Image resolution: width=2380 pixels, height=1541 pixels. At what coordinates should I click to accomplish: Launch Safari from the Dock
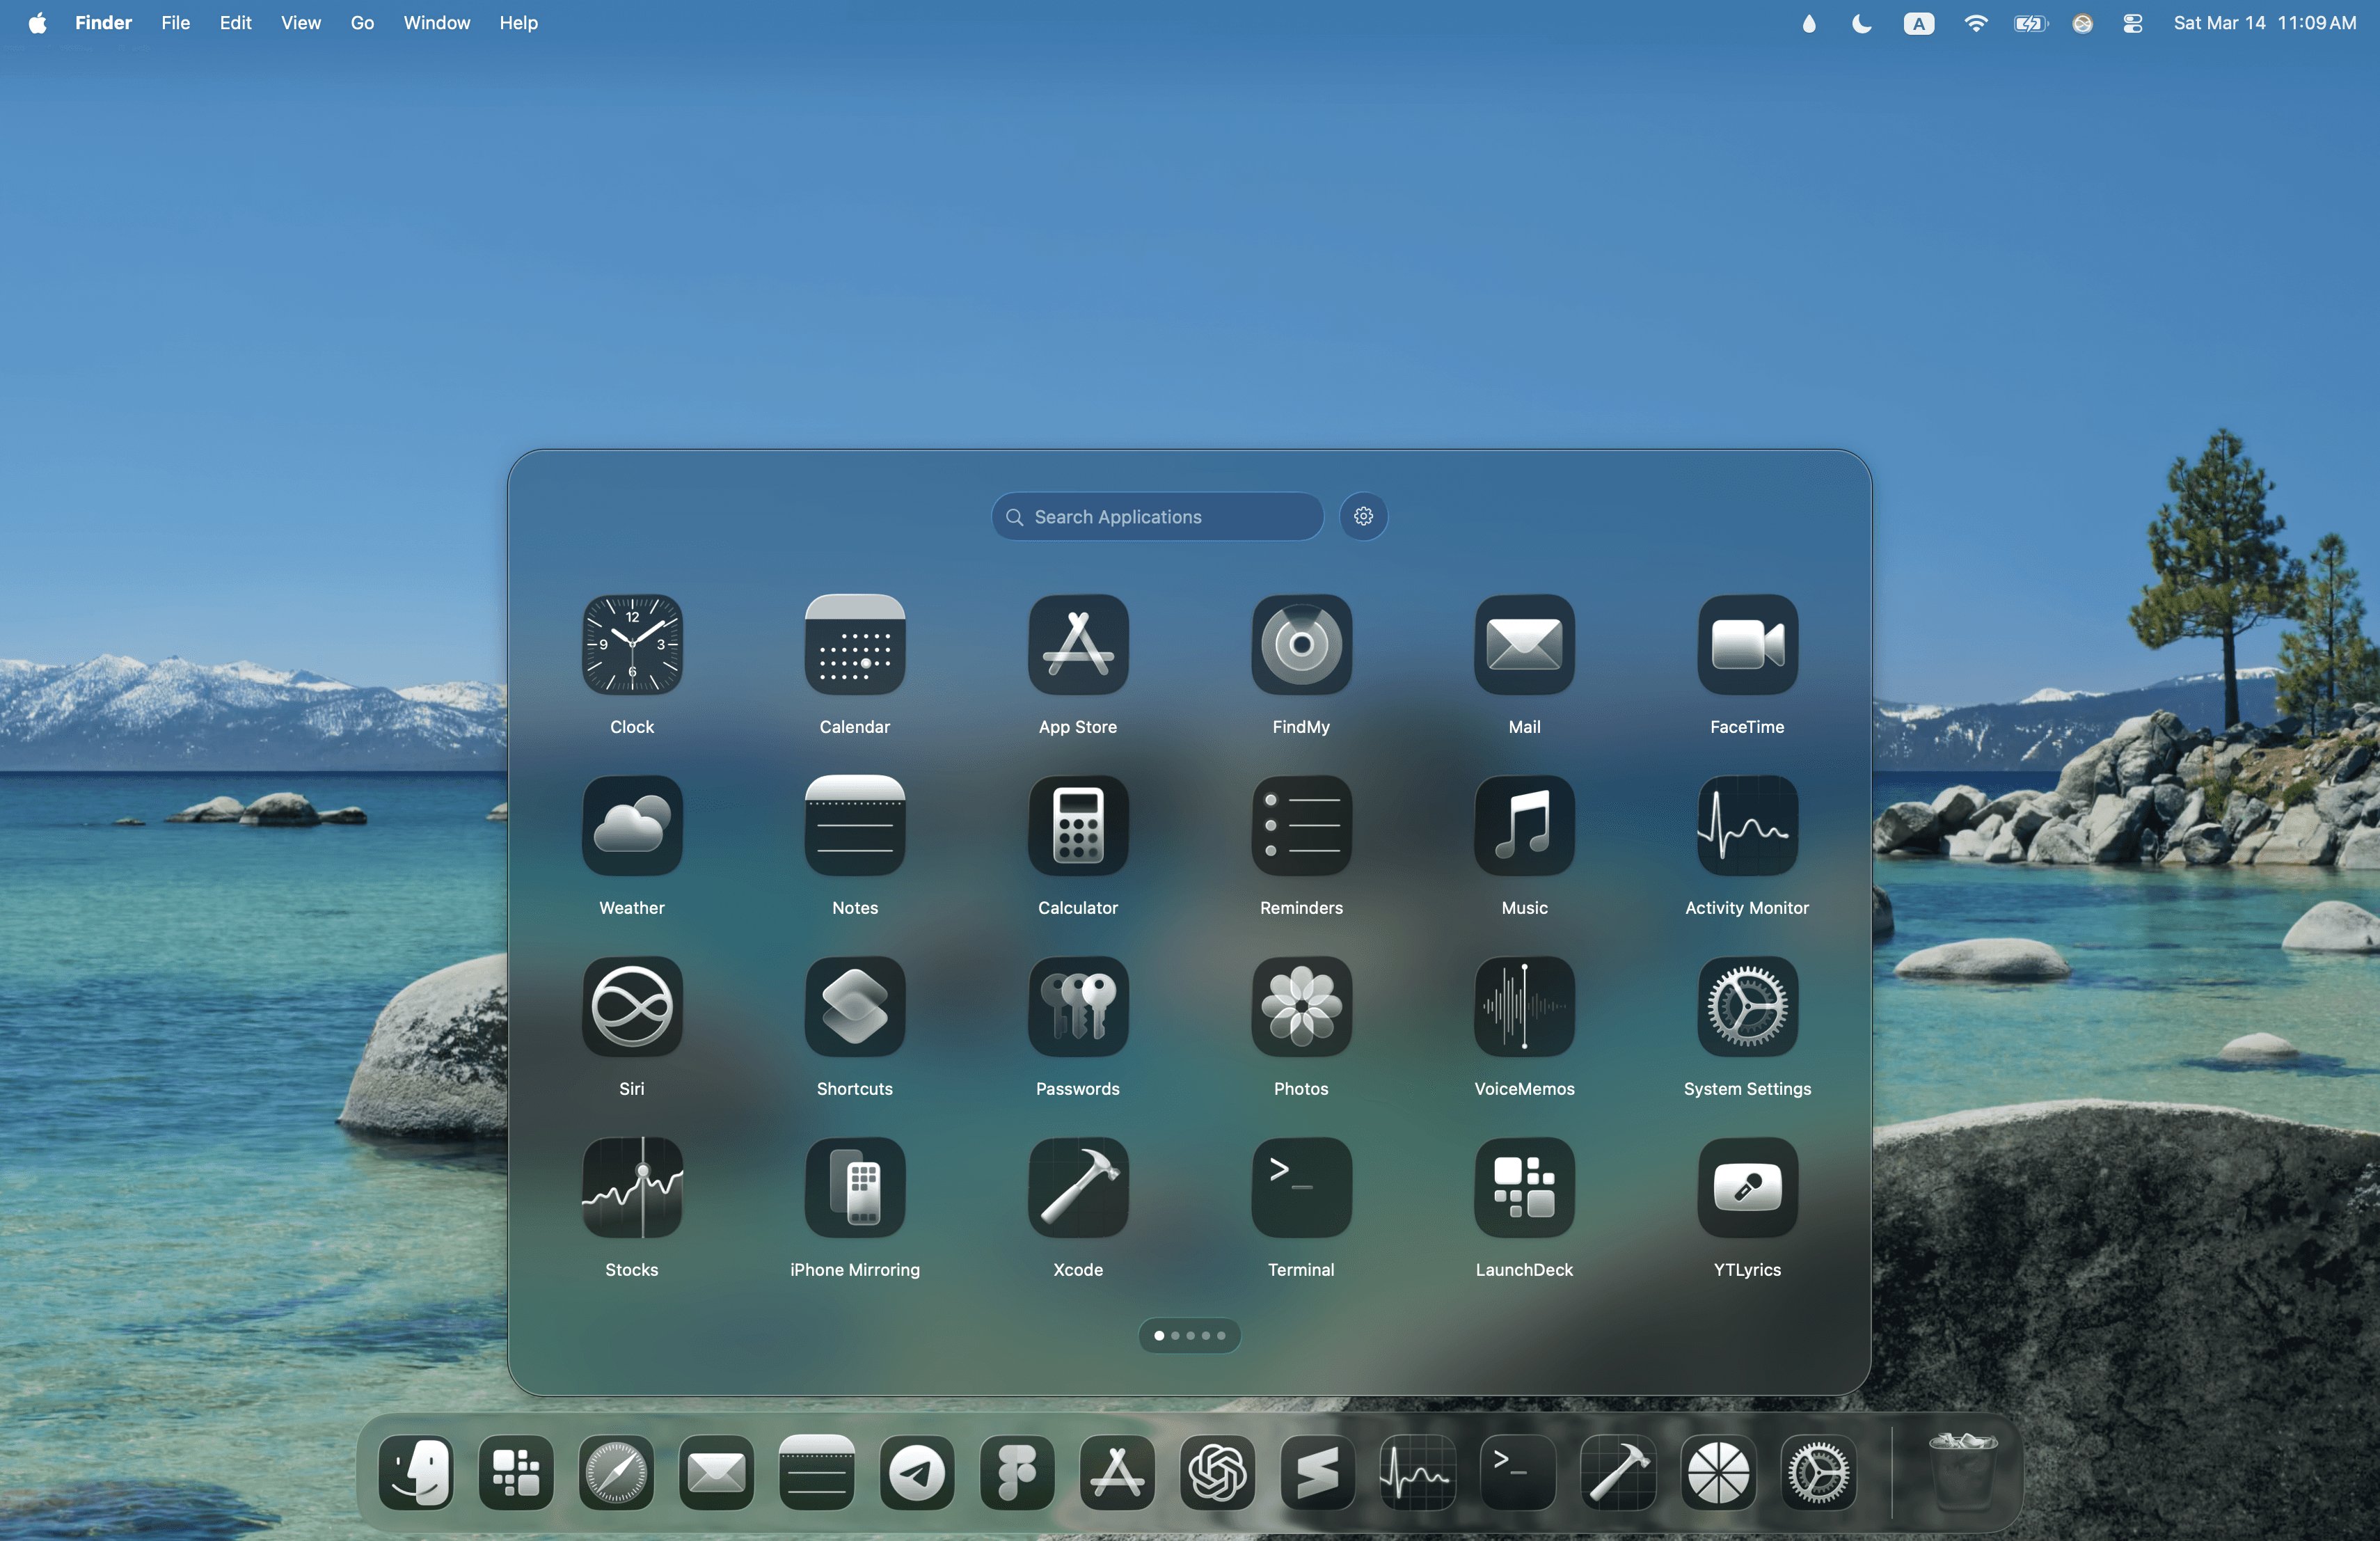click(x=616, y=1472)
